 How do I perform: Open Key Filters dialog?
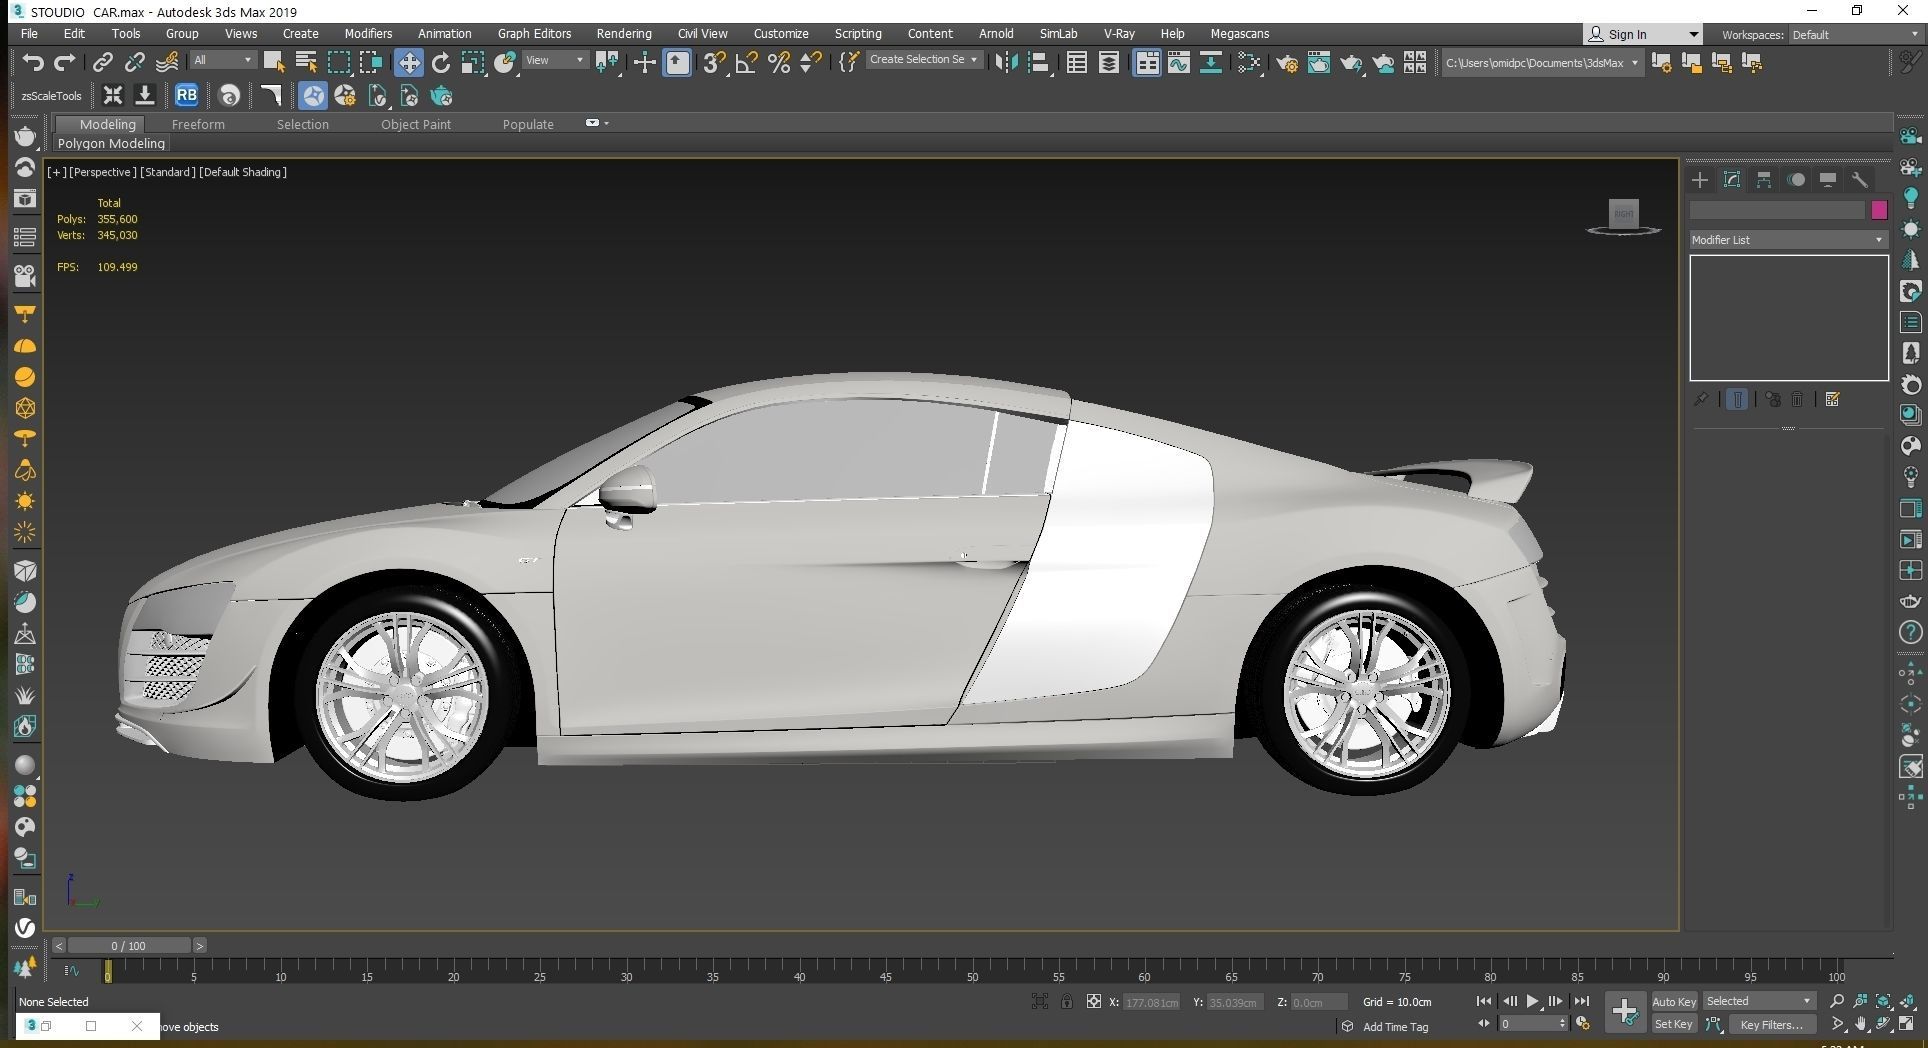point(1771,1024)
